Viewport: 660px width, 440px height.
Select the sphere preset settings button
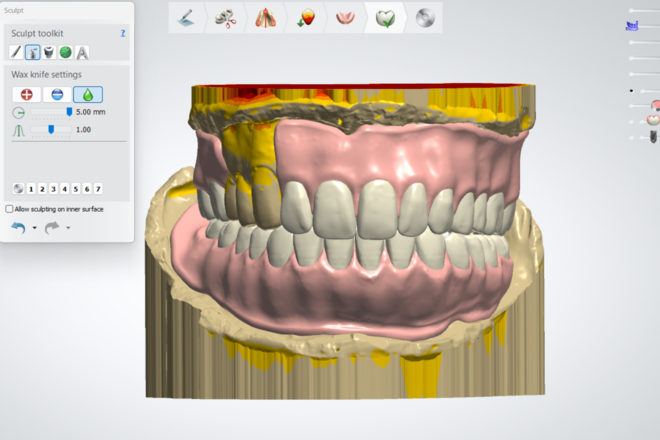tap(18, 189)
